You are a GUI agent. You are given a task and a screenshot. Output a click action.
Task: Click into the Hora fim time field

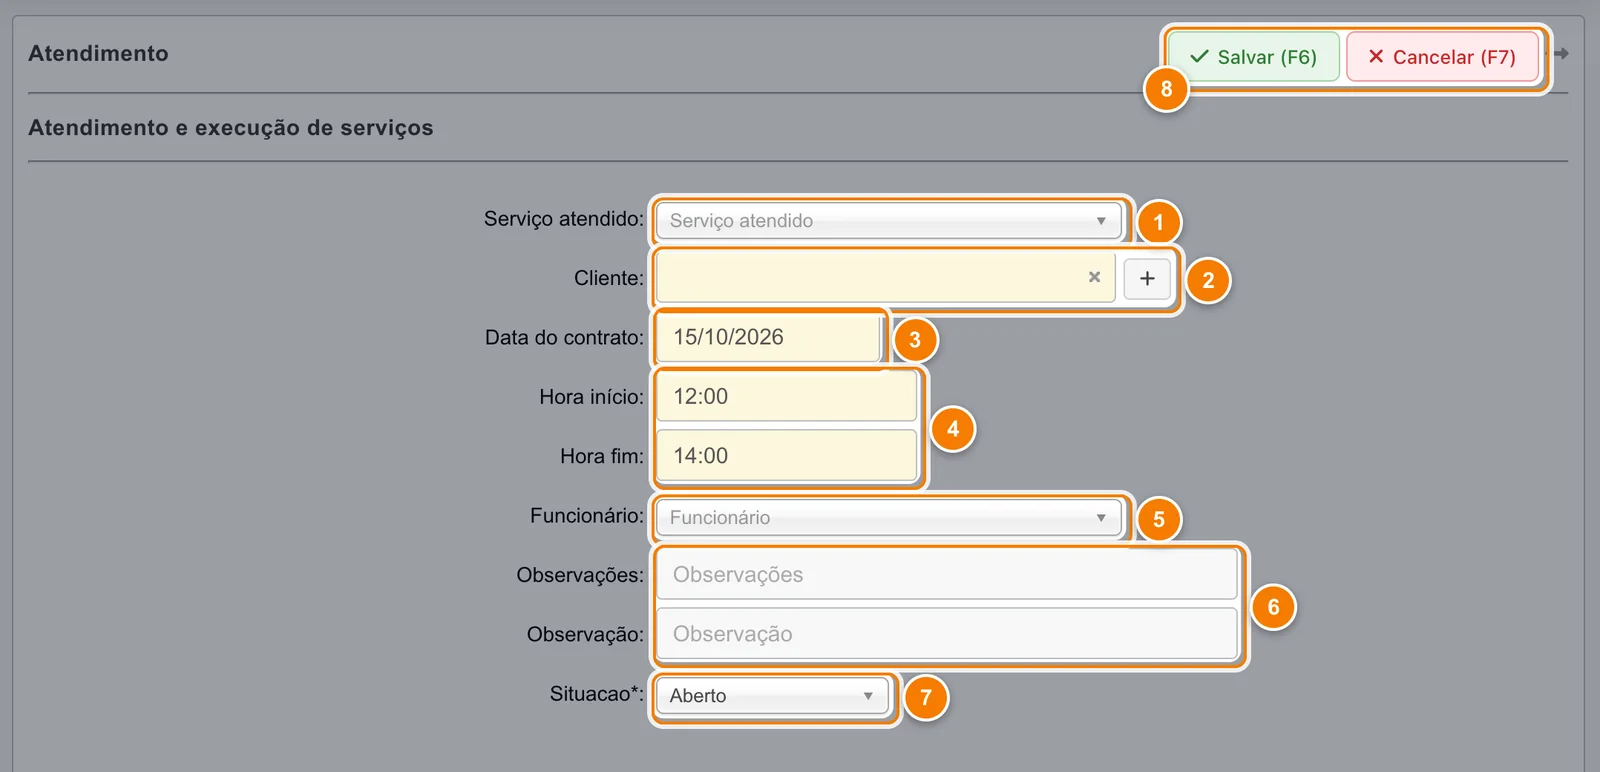(786, 456)
